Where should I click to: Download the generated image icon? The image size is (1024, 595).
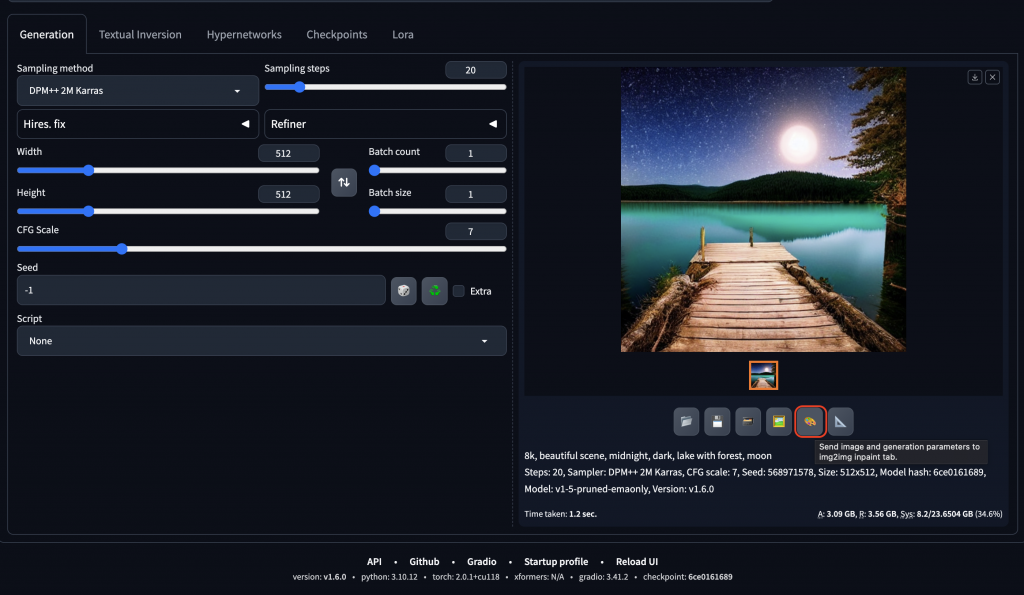click(x=974, y=77)
